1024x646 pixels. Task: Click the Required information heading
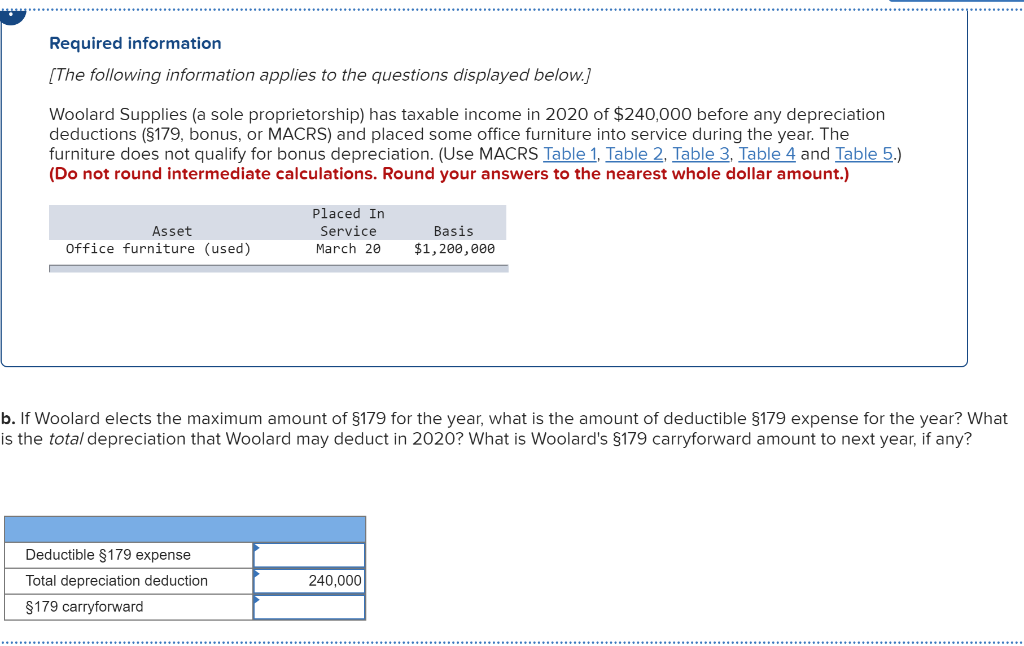135,43
